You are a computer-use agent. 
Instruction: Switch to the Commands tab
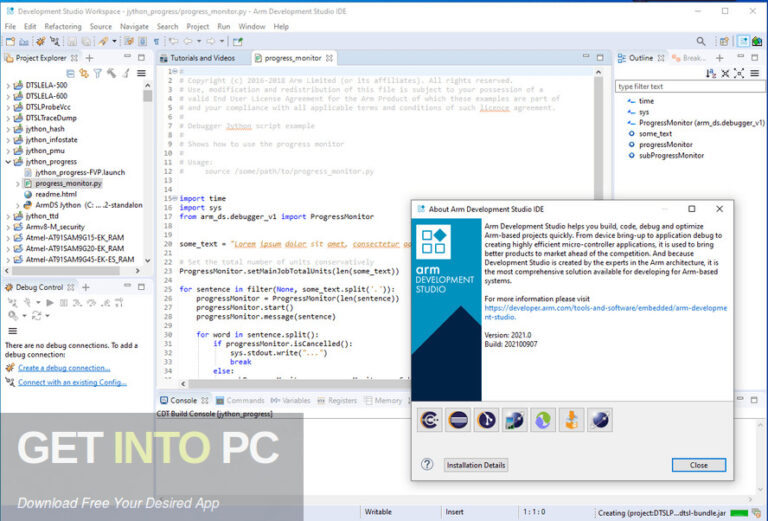[240, 401]
